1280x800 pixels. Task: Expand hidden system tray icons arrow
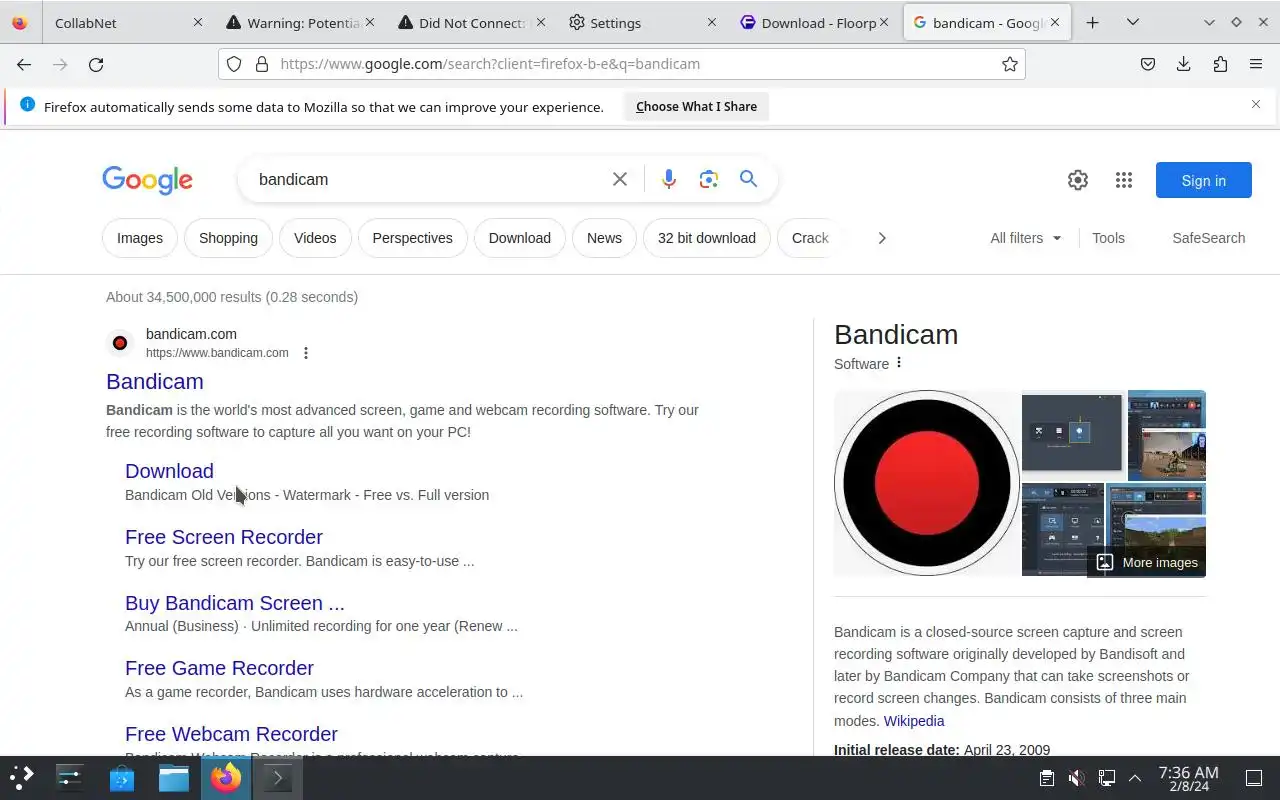[x=1135, y=778]
